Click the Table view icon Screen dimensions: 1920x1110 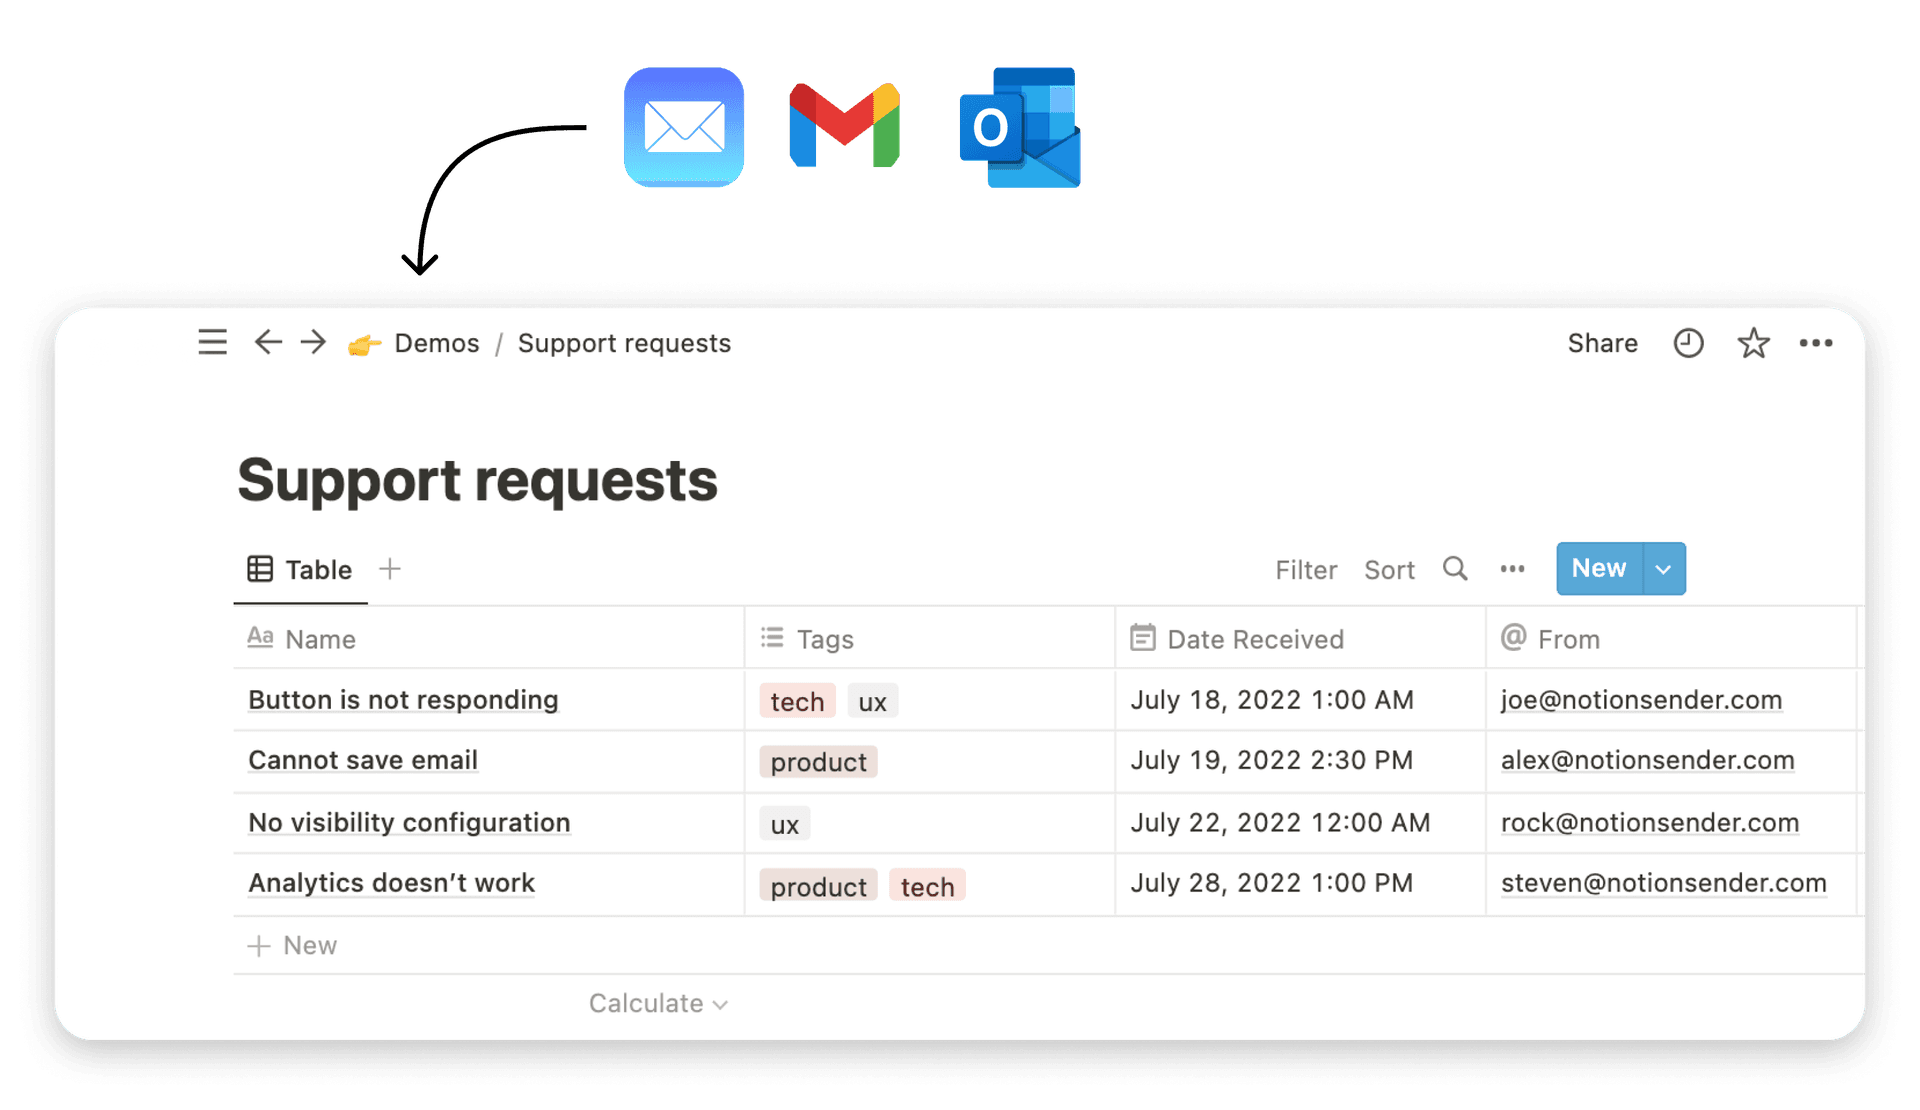tap(259, 570)
